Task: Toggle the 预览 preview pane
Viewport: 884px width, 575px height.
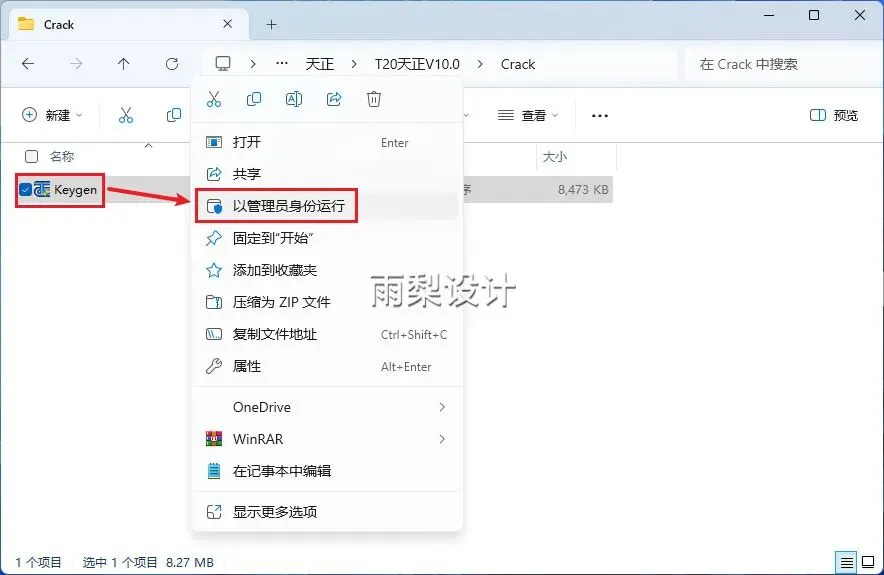Action: pyautogui.click(x=834, y=115)
